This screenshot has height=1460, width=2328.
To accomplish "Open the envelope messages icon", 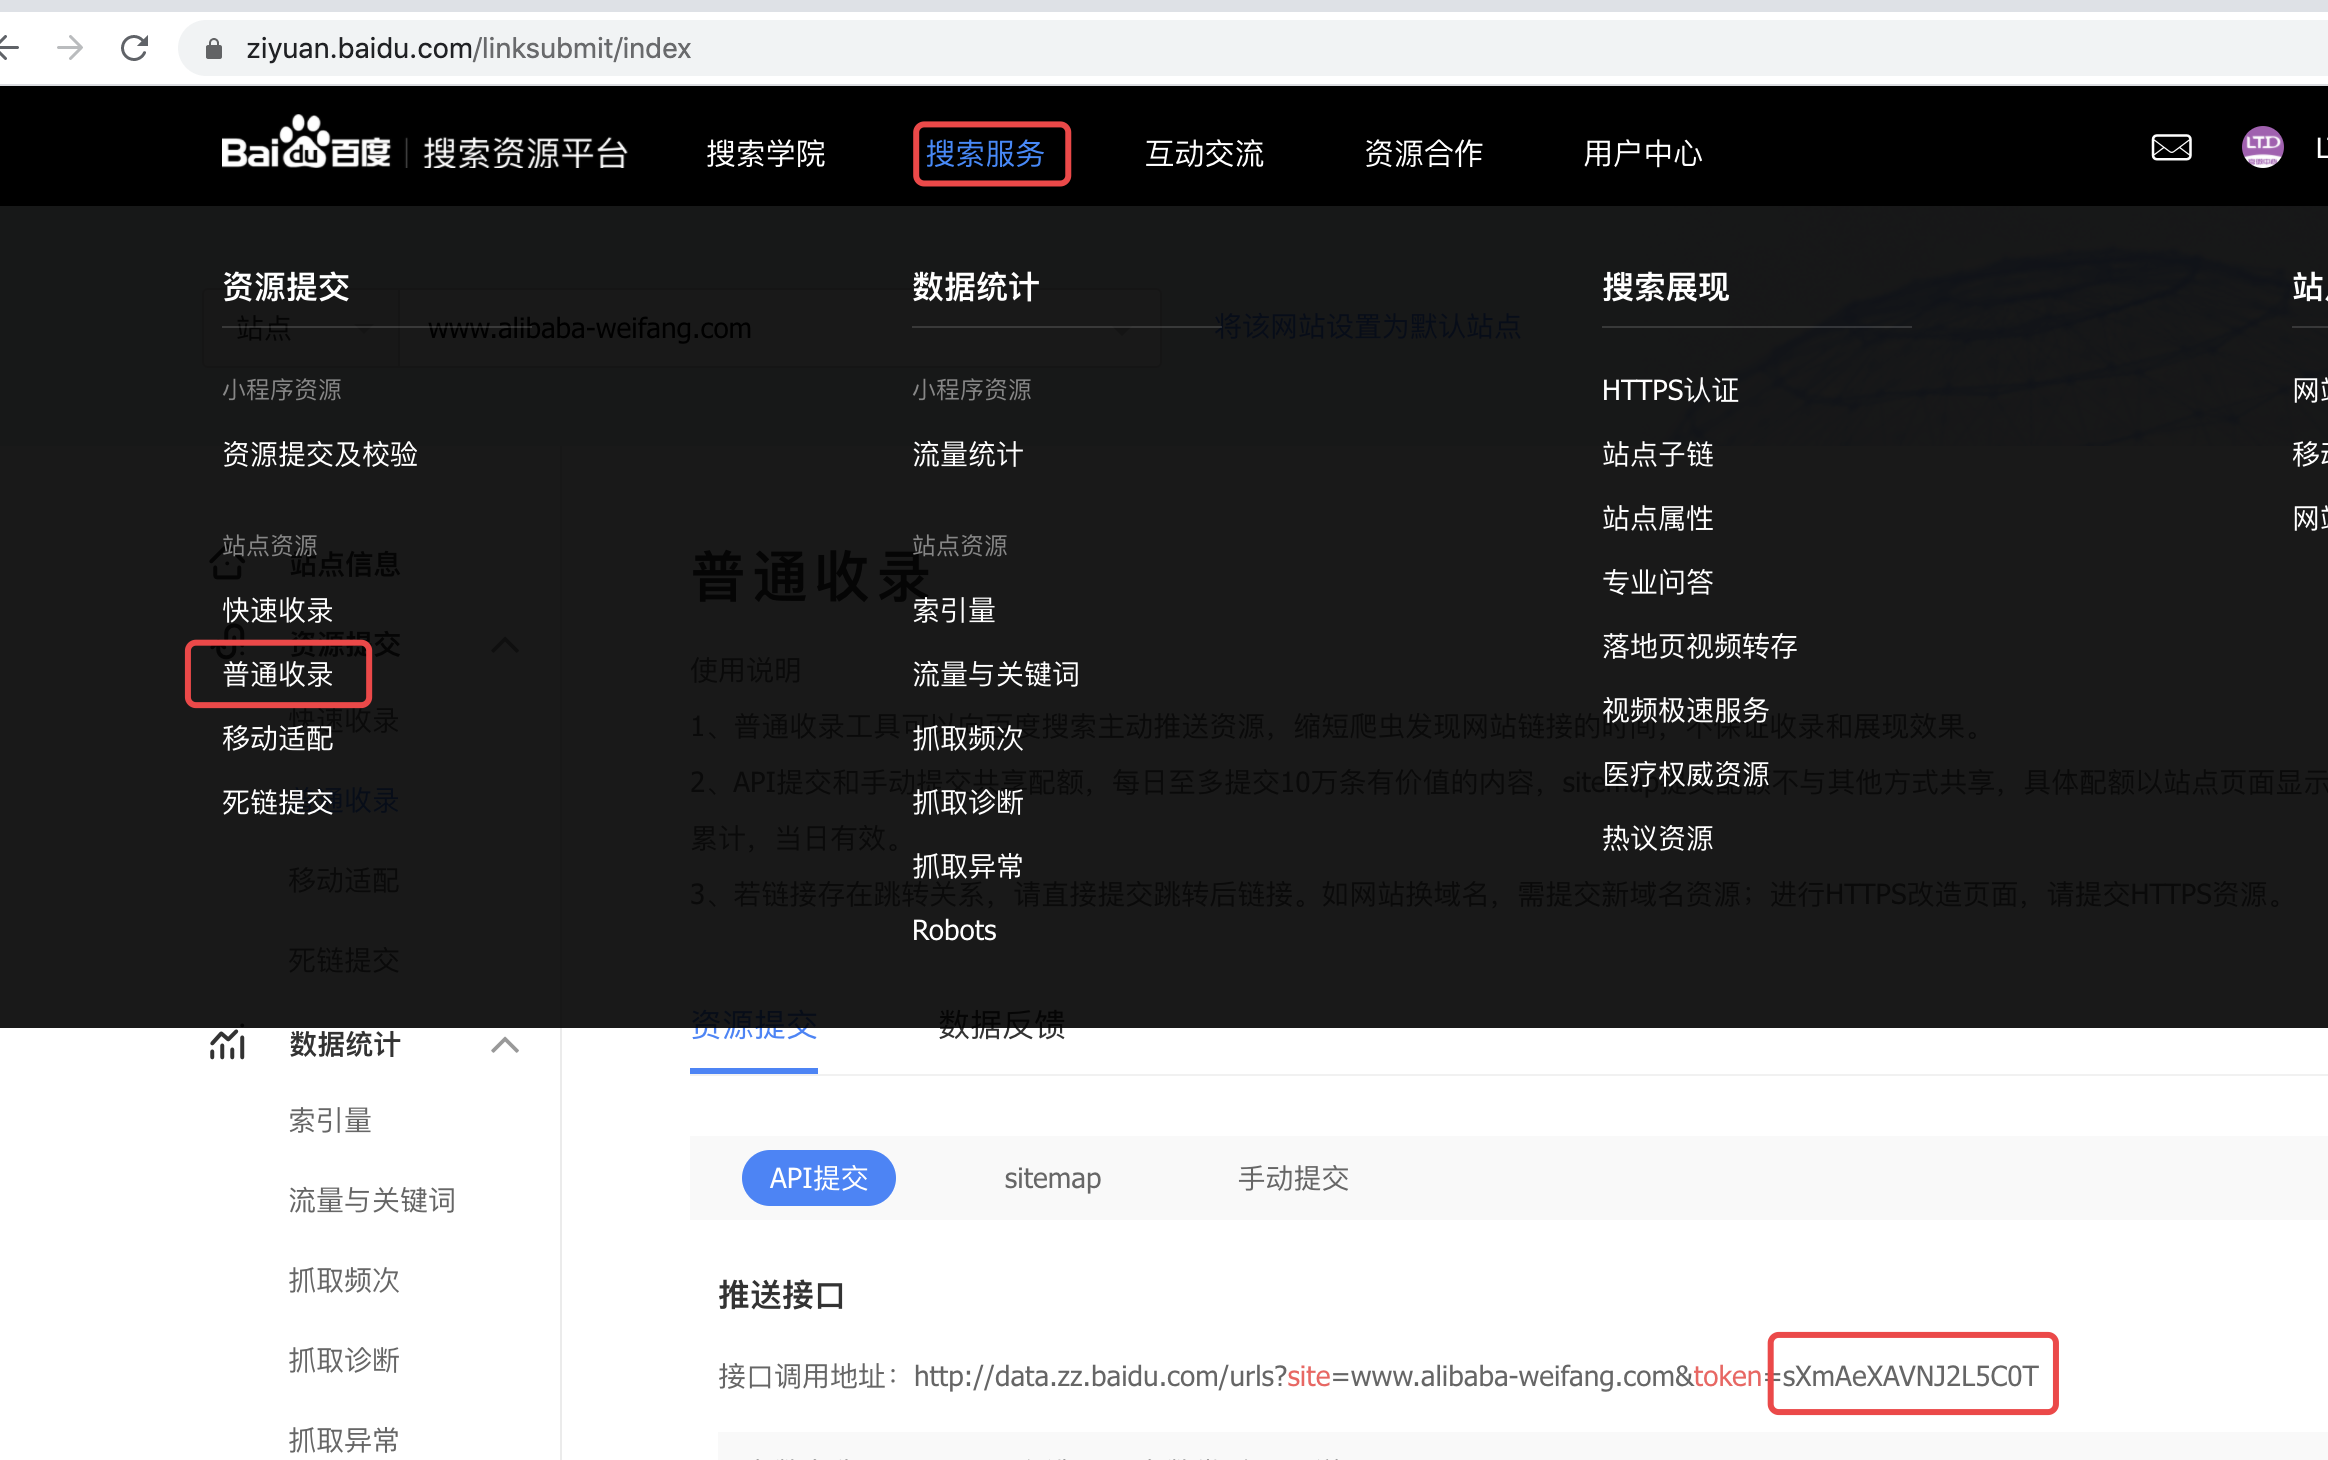I will click(x=2171, y=148).
